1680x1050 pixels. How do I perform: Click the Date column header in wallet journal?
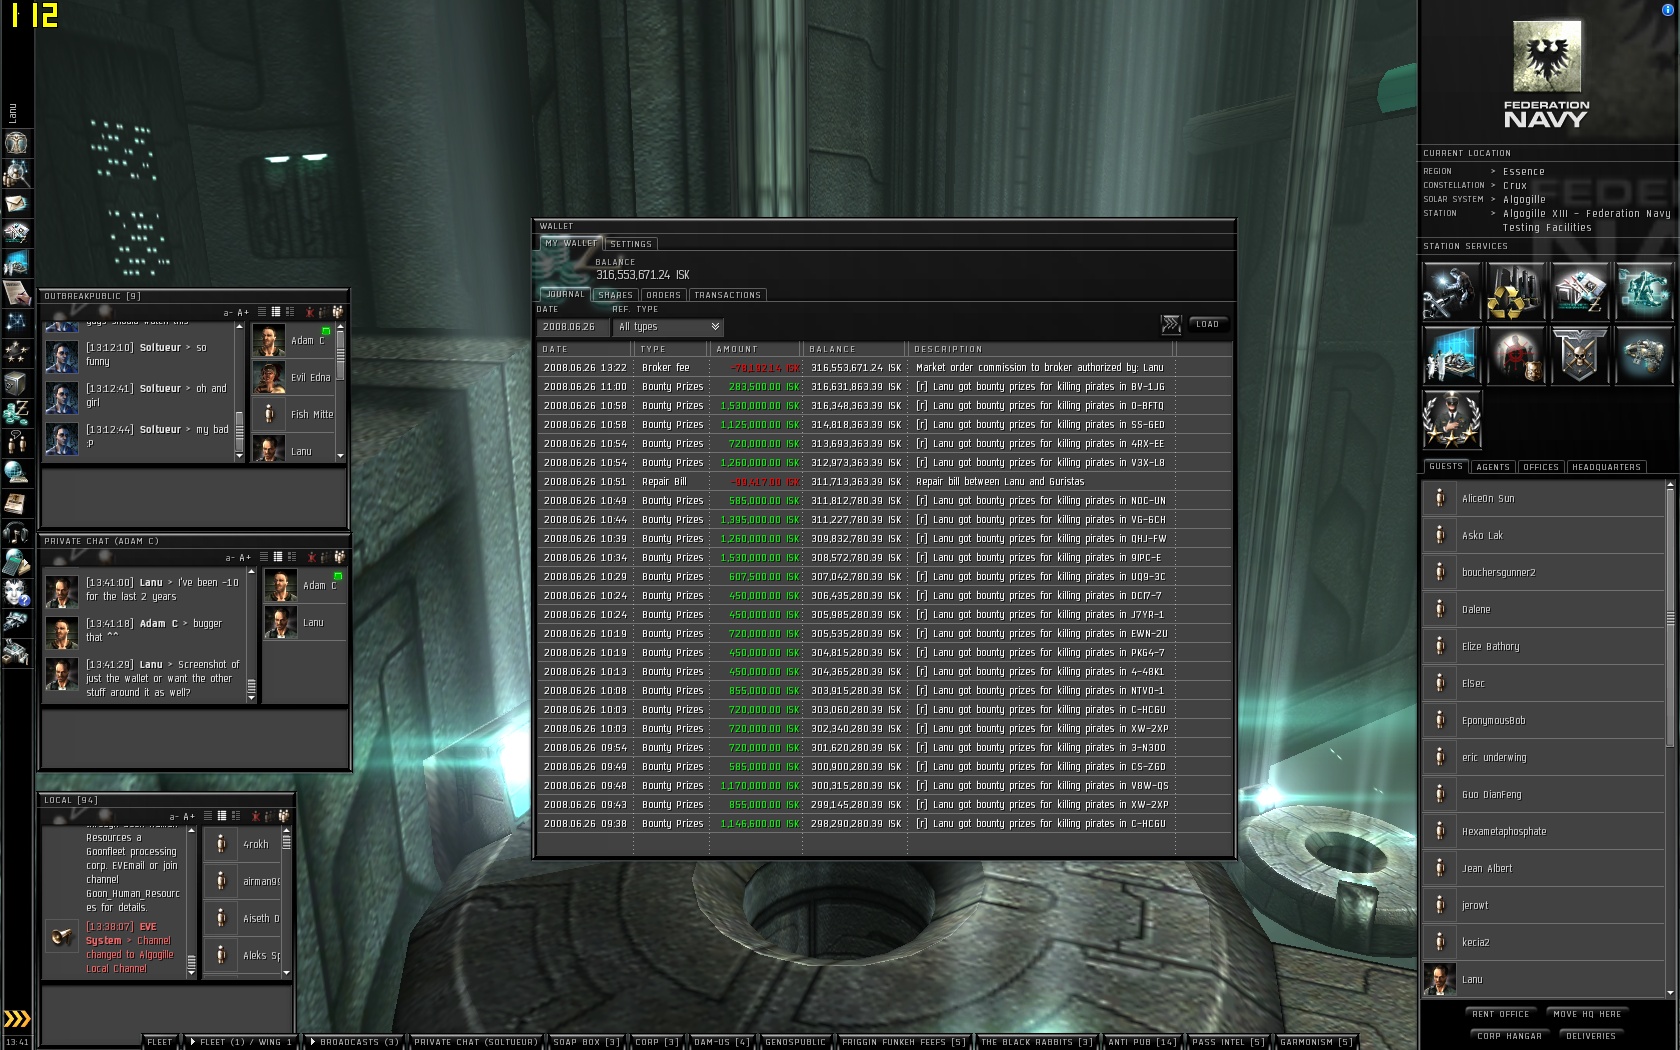pos(585,349)
